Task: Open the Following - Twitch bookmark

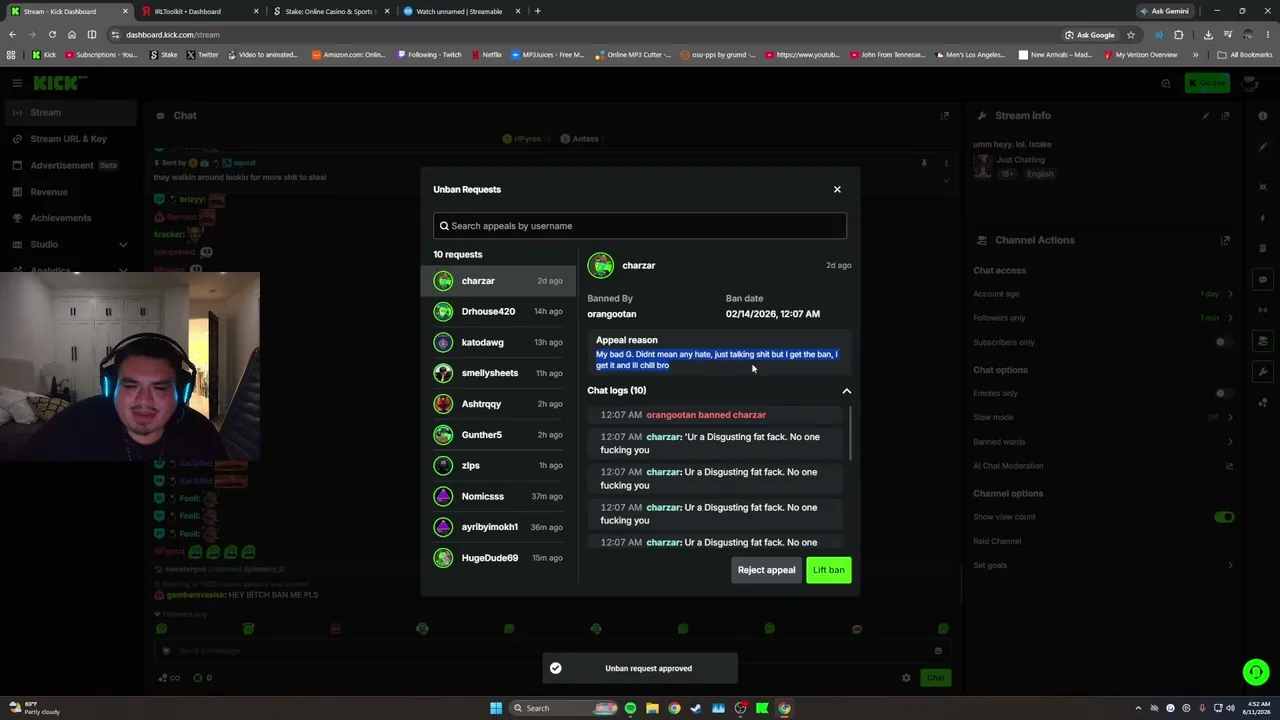Action: [x=429, y=55]
